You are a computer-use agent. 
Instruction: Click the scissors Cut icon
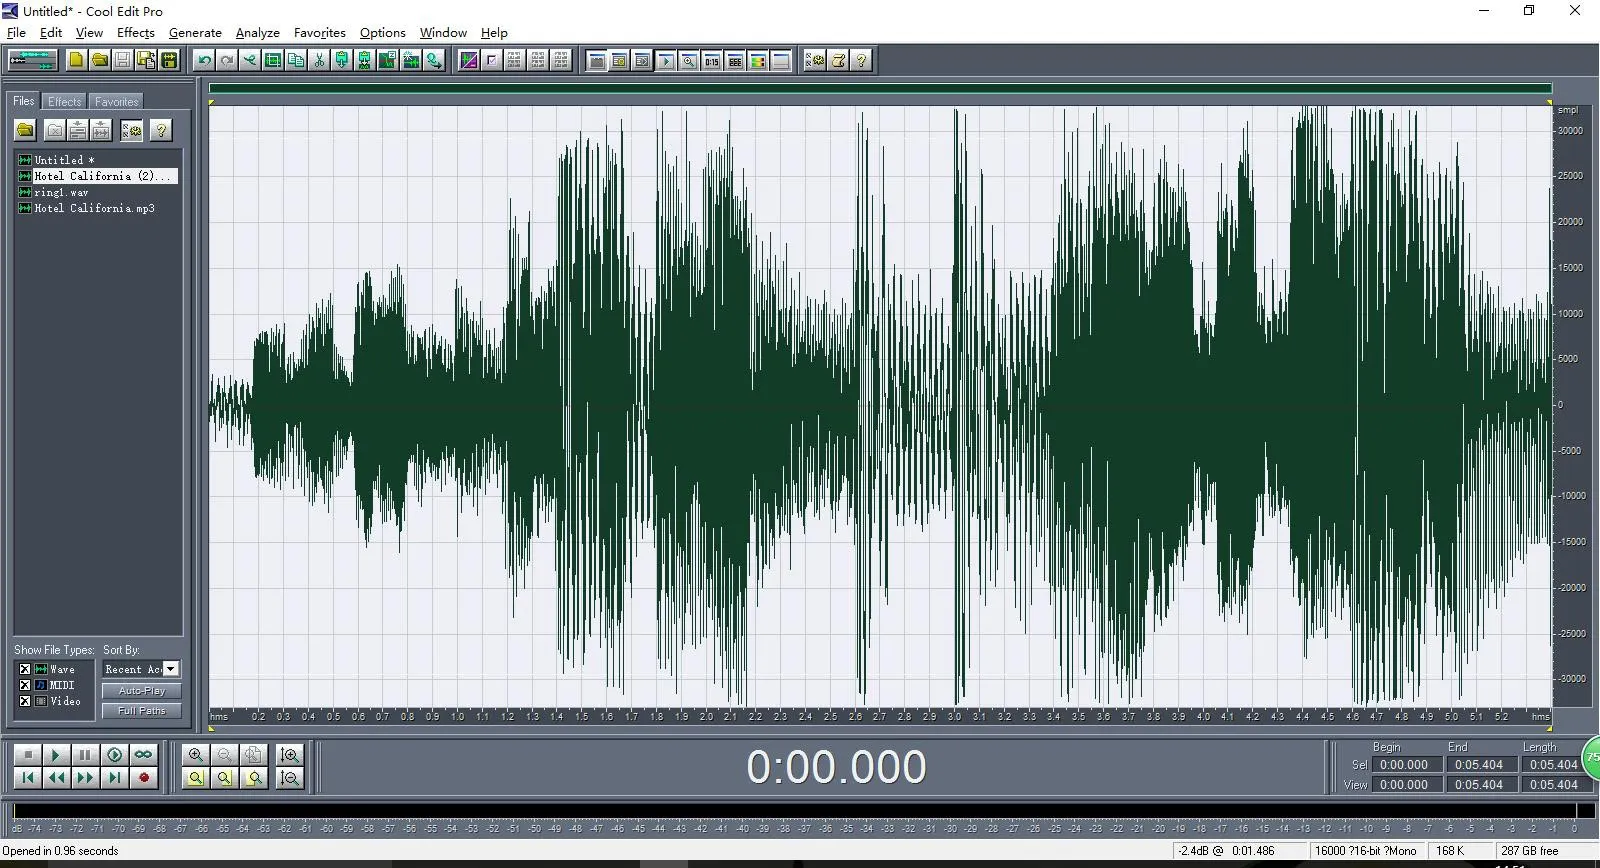click(x=319, y=61)
